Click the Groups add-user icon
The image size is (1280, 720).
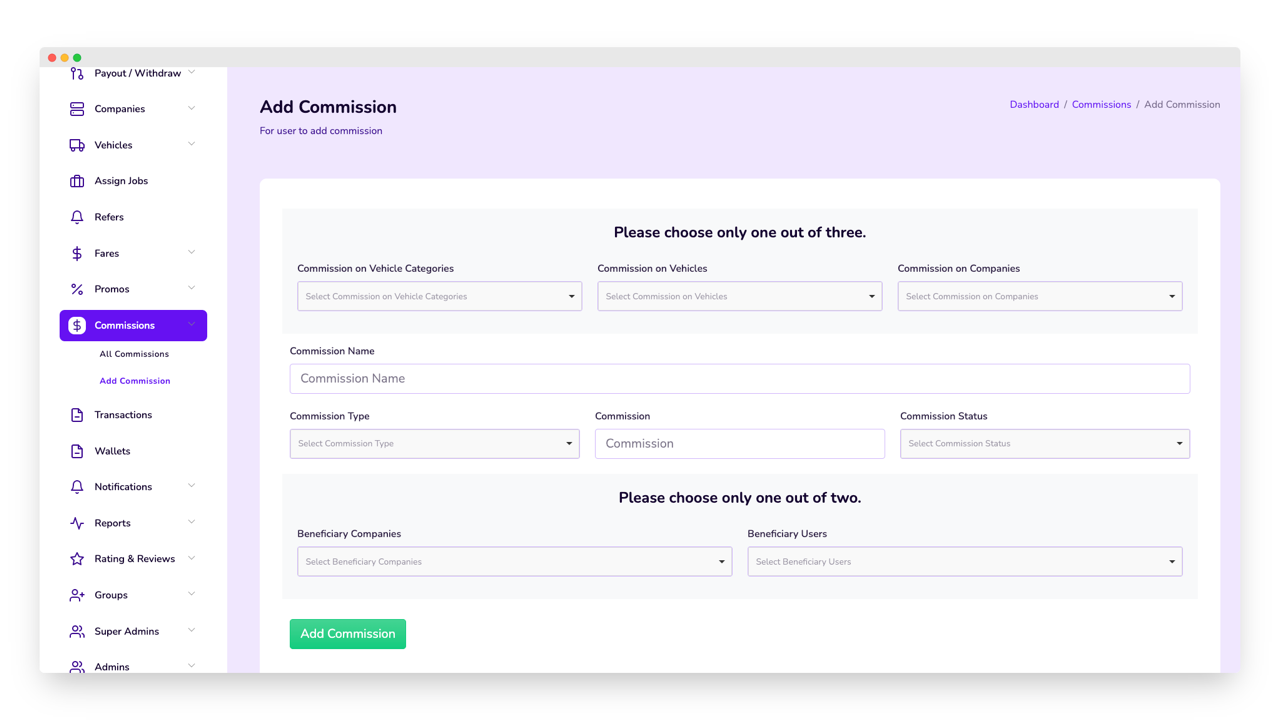77,595
